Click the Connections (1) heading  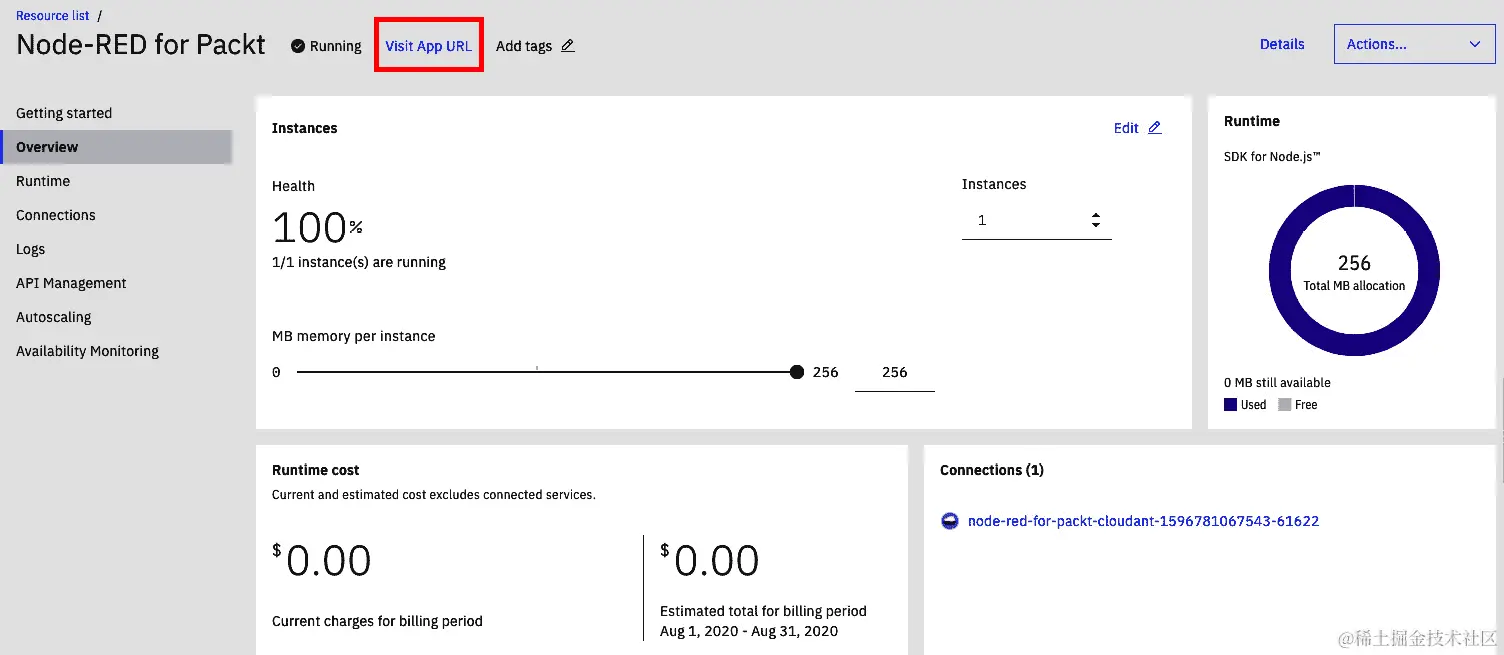click(x=992, y=470)
